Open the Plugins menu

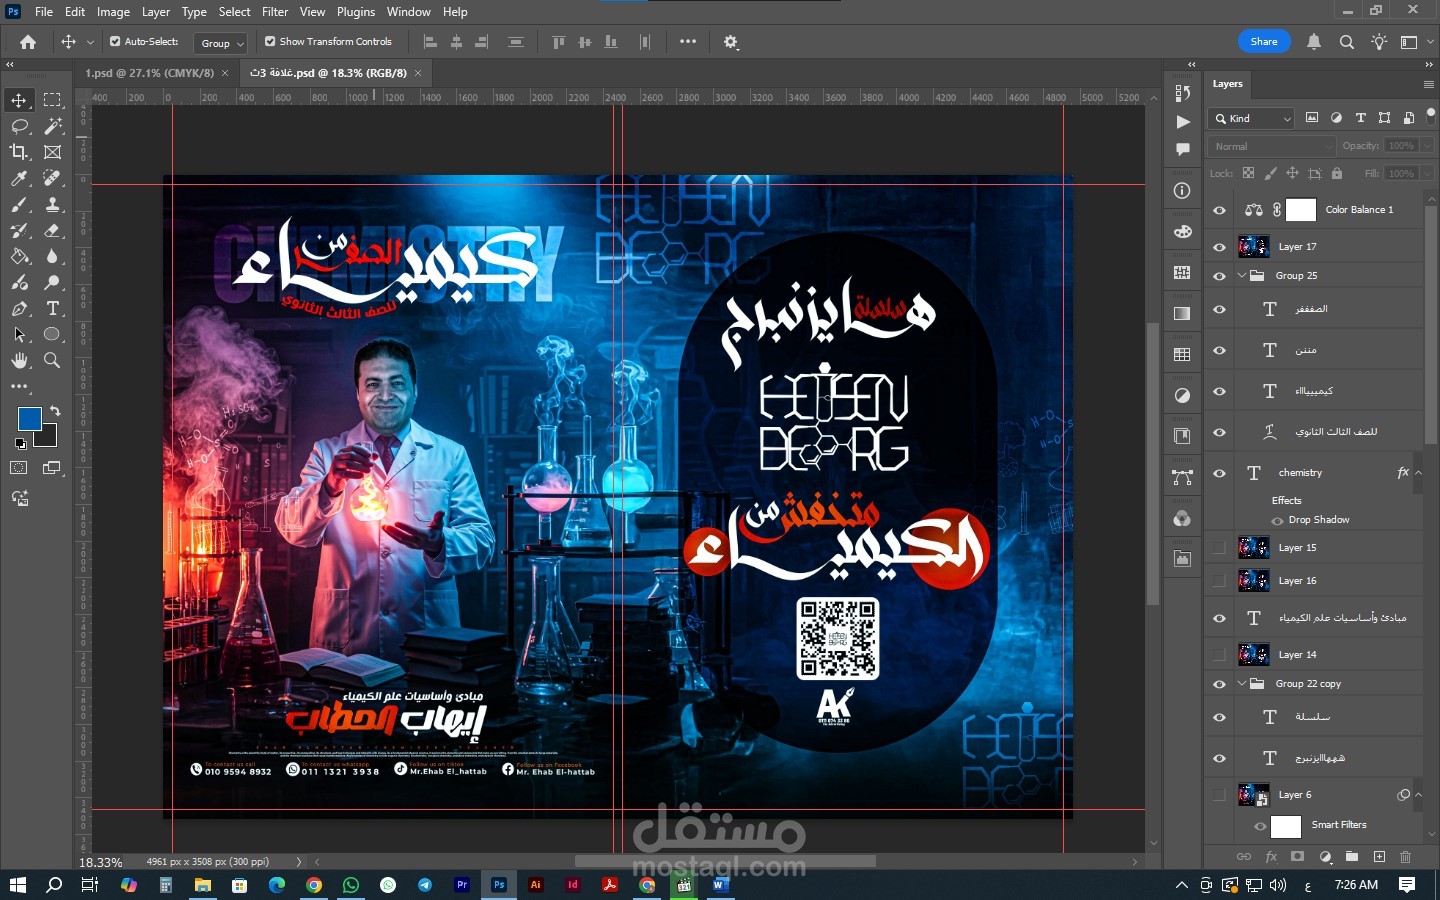point(356,12)
